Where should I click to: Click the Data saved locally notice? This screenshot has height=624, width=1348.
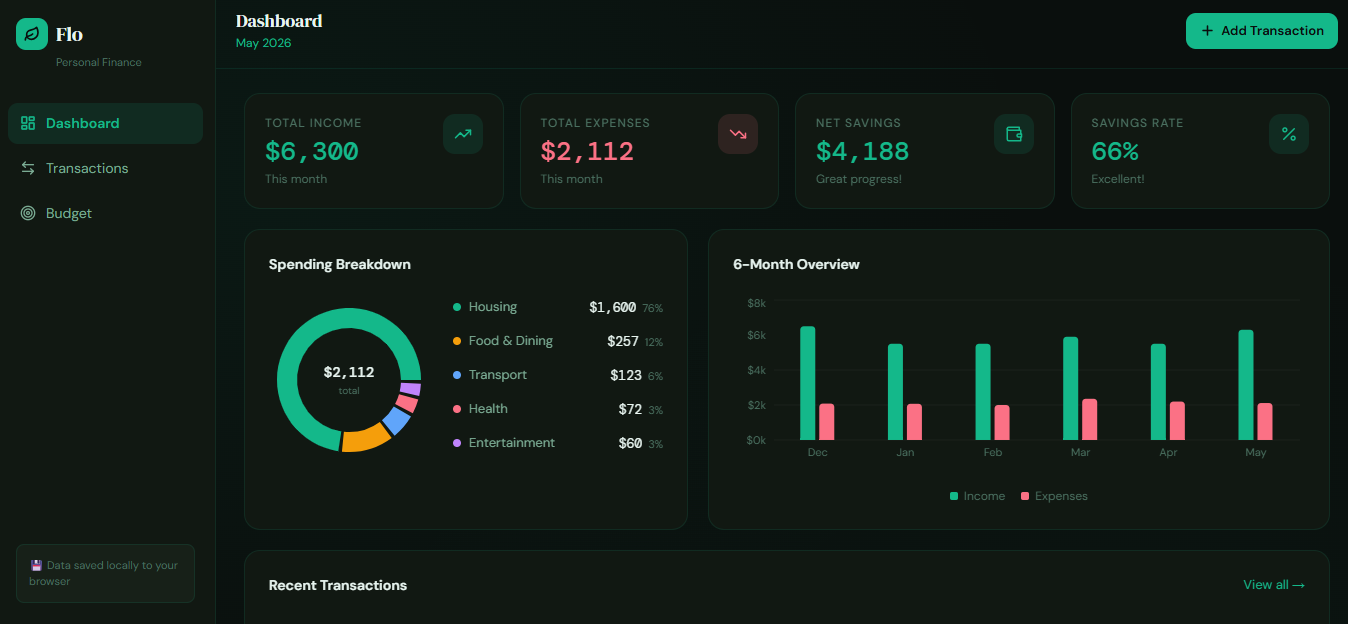tap(105, 573)
